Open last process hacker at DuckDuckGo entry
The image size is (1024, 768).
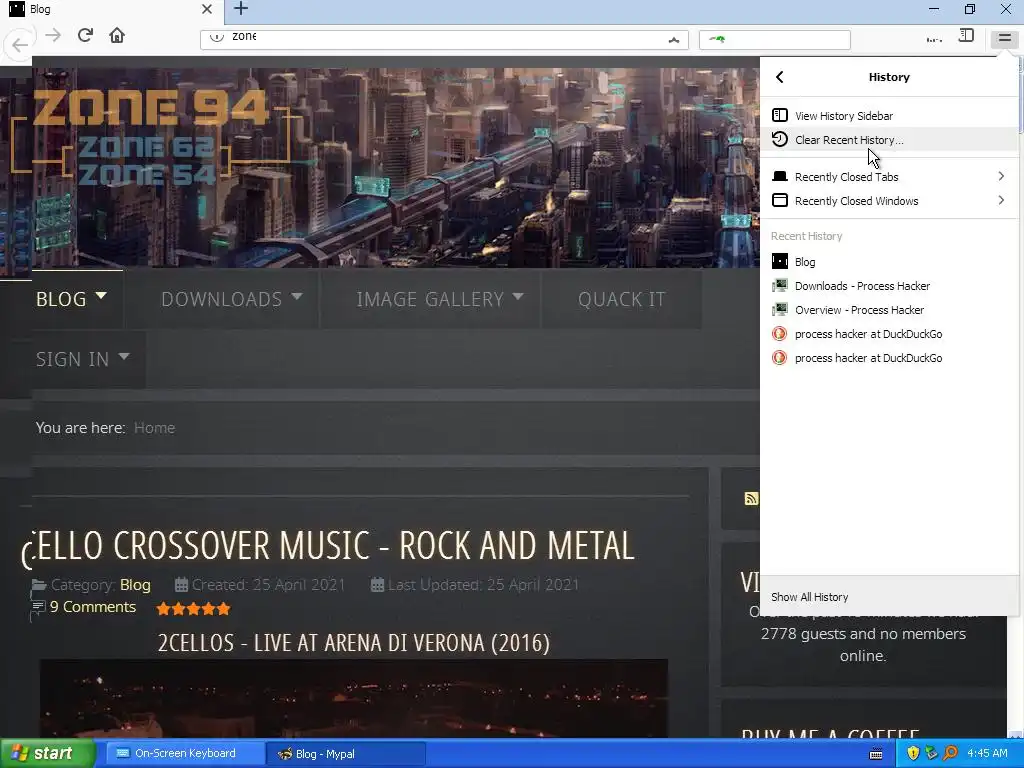[888, 359]
